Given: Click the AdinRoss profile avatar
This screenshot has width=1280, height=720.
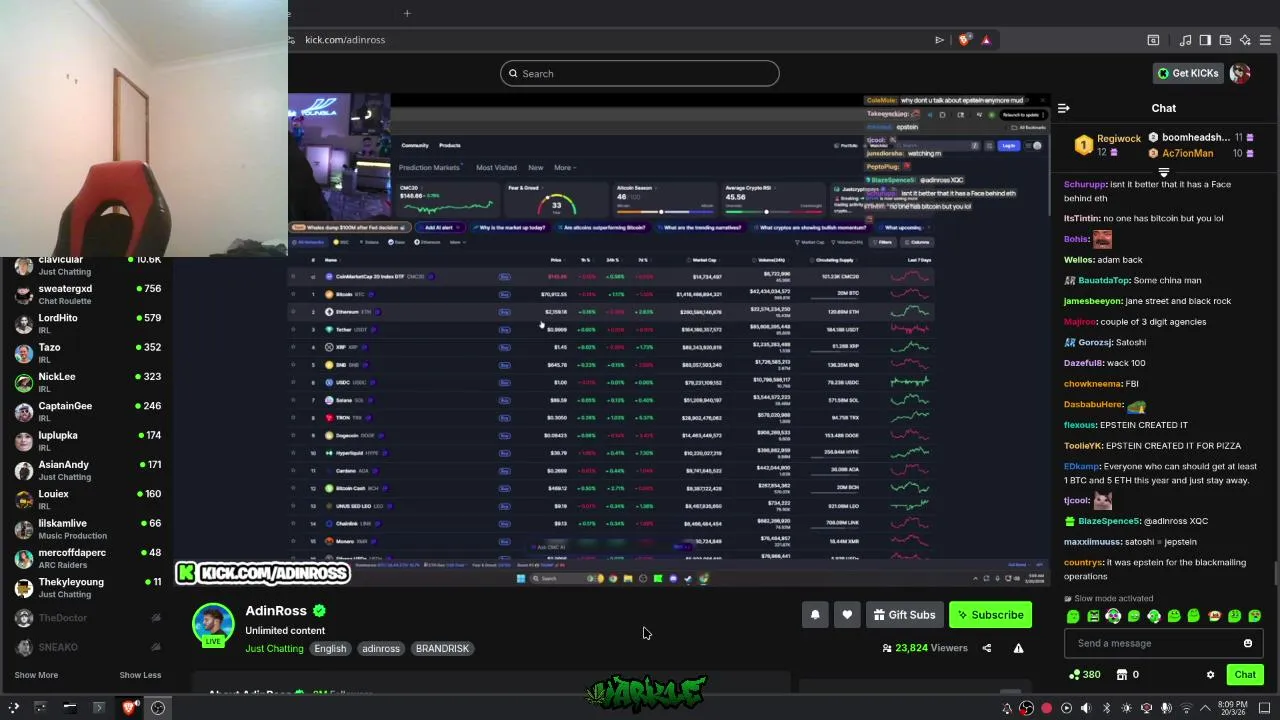Looking at the screenshot, I should [213, 625].
